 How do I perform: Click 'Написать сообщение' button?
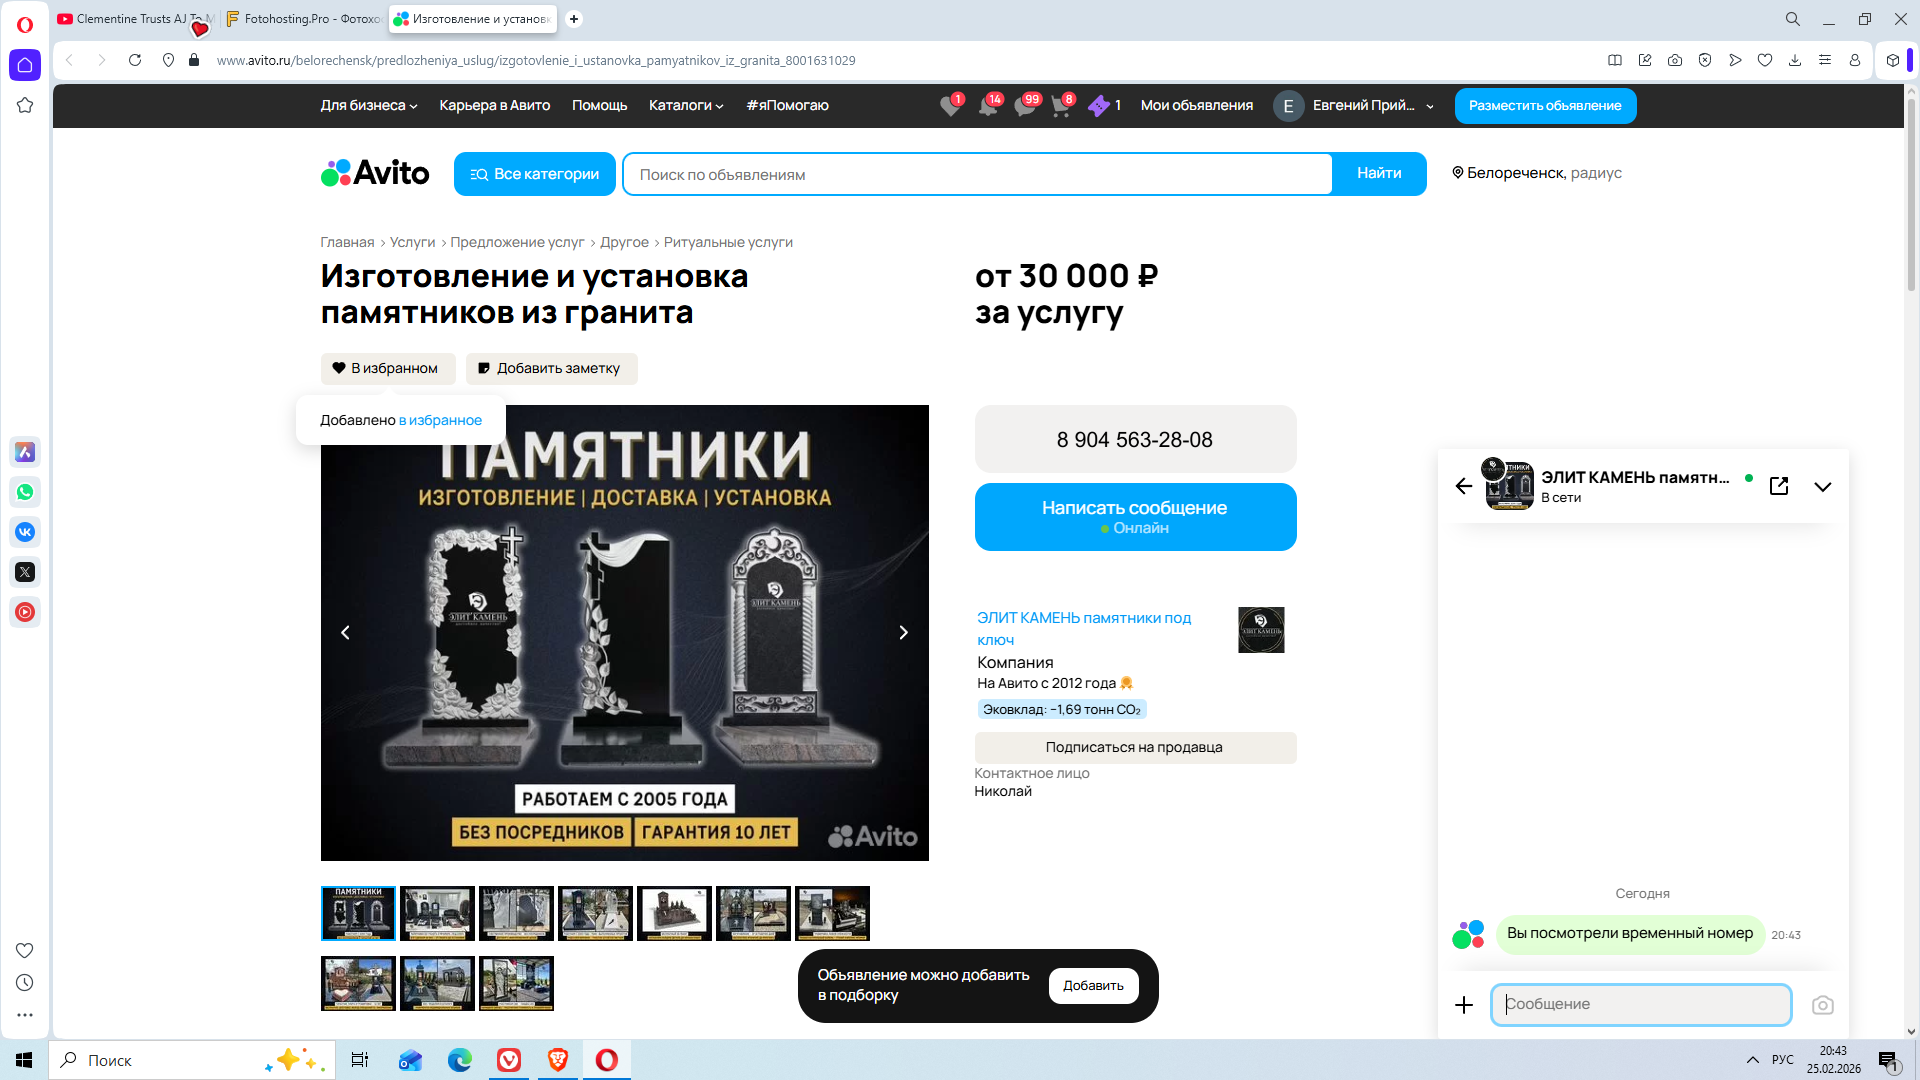click(x=1135, y=517)
